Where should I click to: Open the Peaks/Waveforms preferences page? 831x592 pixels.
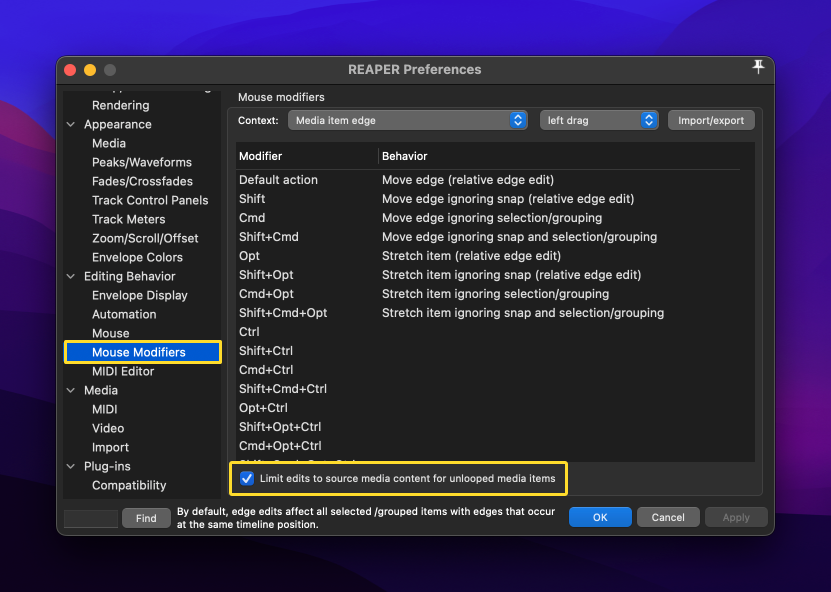coord(142,163)
